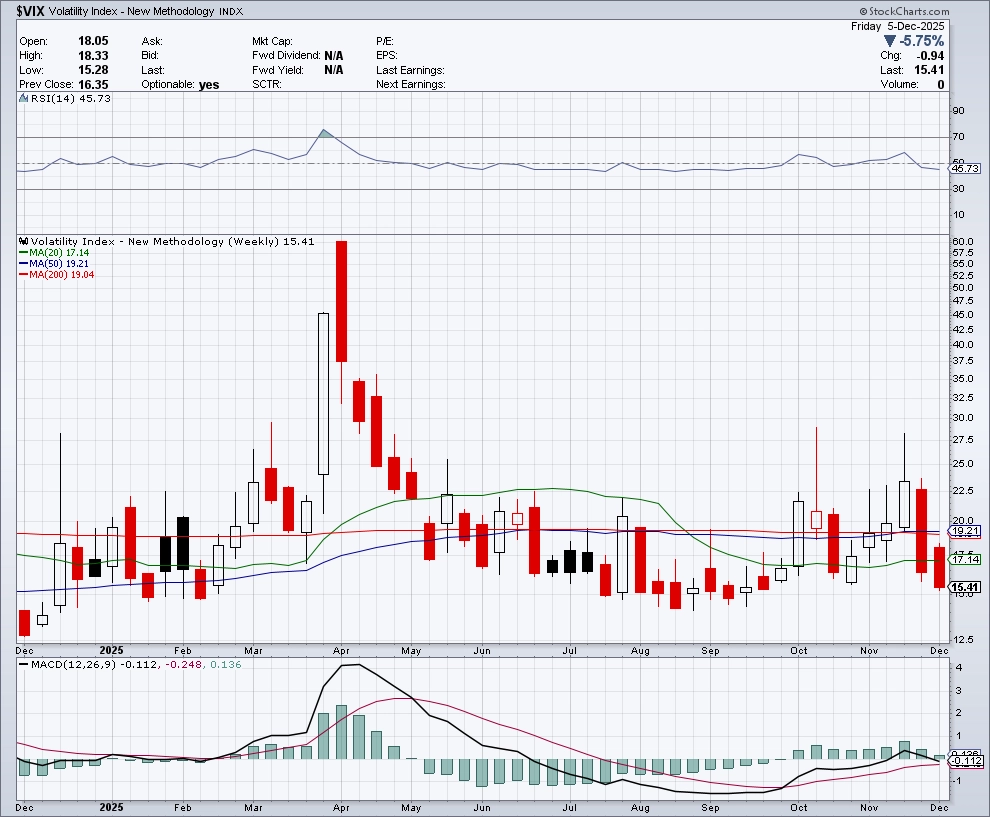Click the blue MA(50) legend line marker
Screen dimensions: 990x817
pos(23,264)
